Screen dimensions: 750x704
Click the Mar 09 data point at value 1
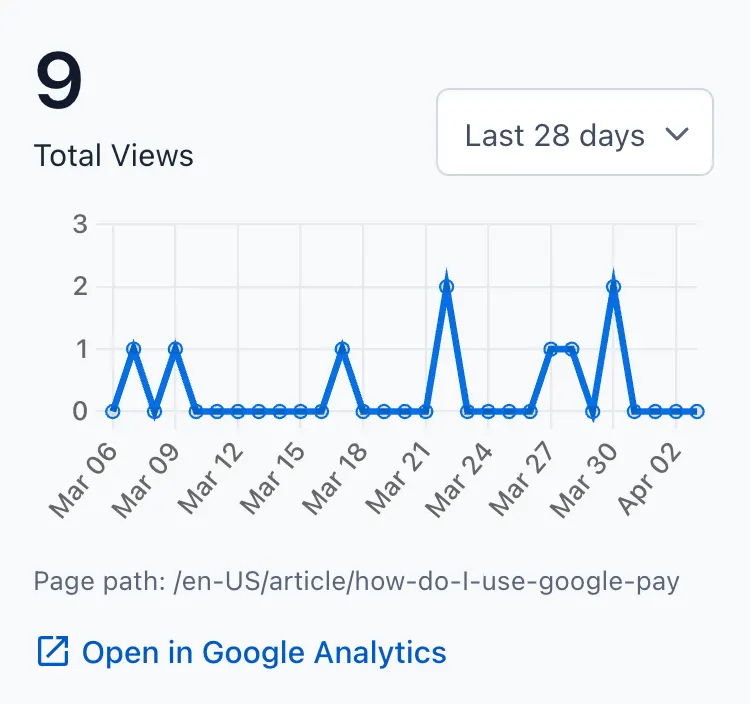point(175,349)
